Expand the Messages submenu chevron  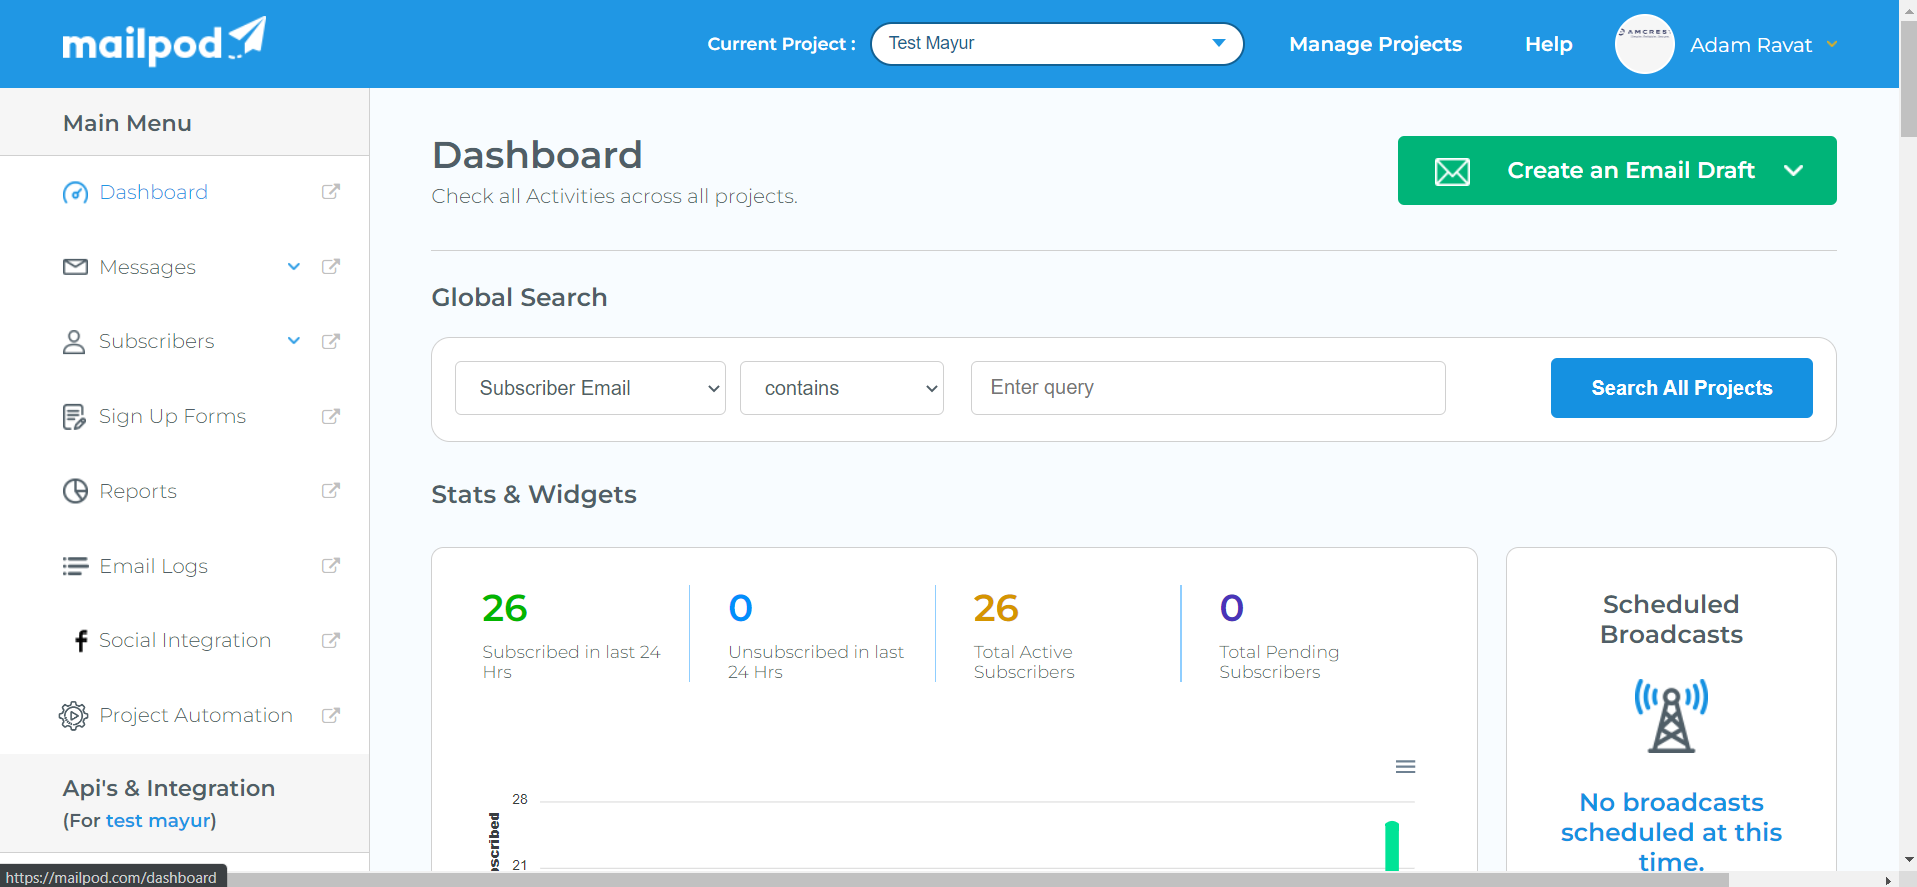tap(294, 267)
